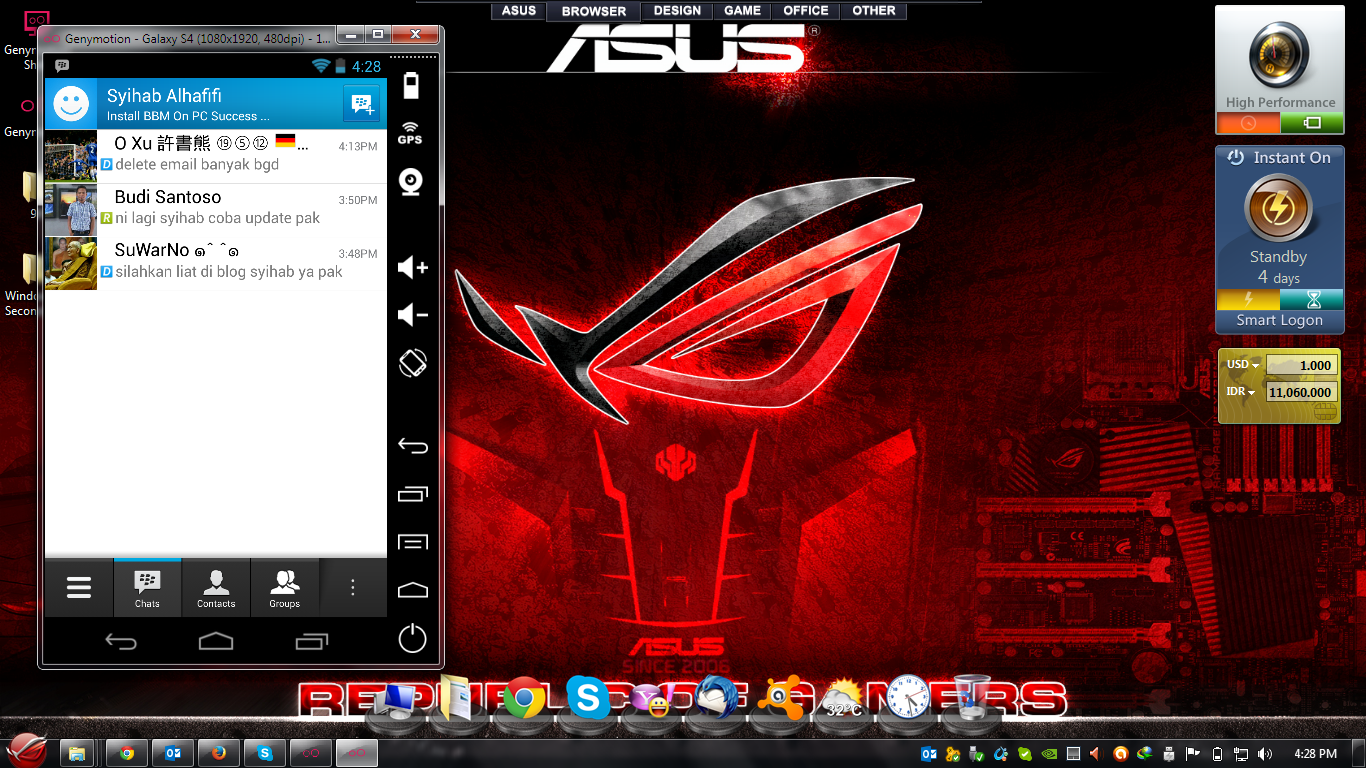Open Thunderbird from the dock
This screenshot has width=1366, height=768.
[716, 697]
